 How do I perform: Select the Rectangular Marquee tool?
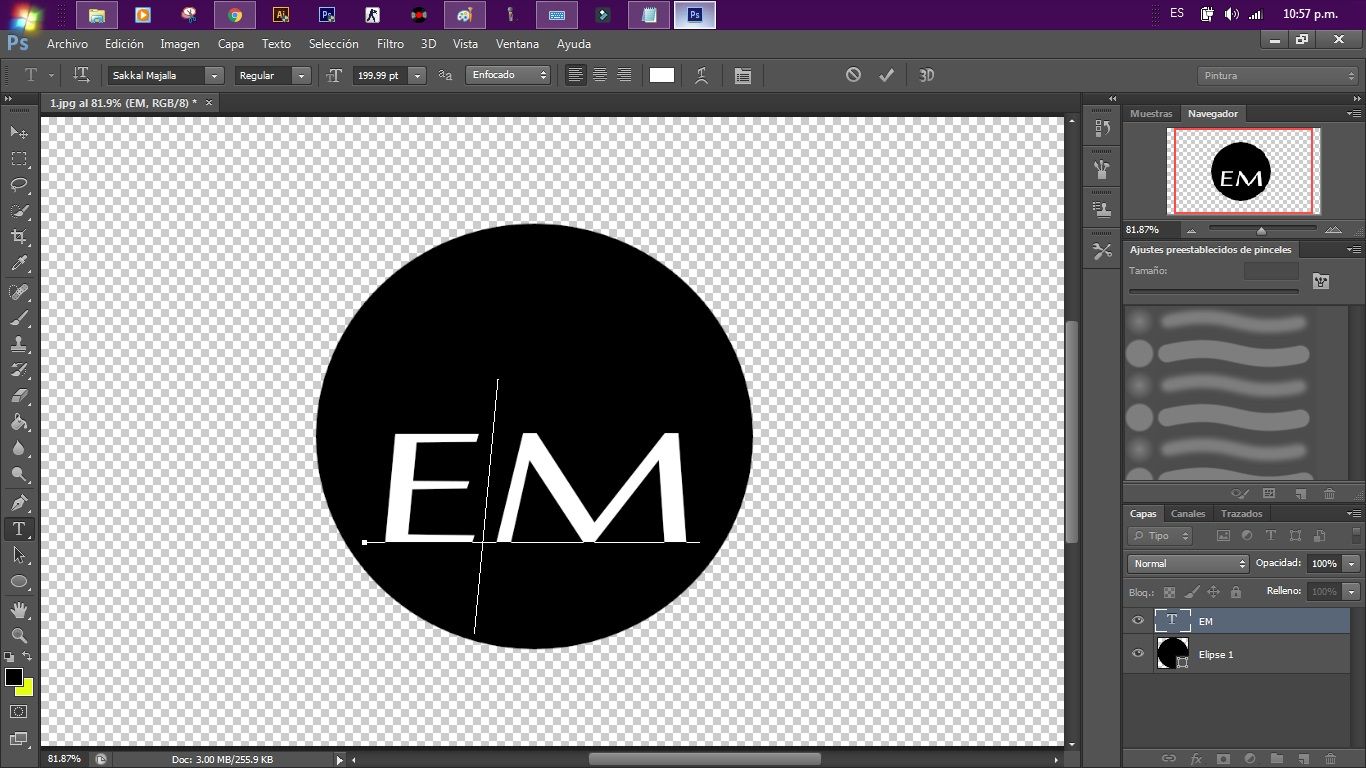pos(19,159)
